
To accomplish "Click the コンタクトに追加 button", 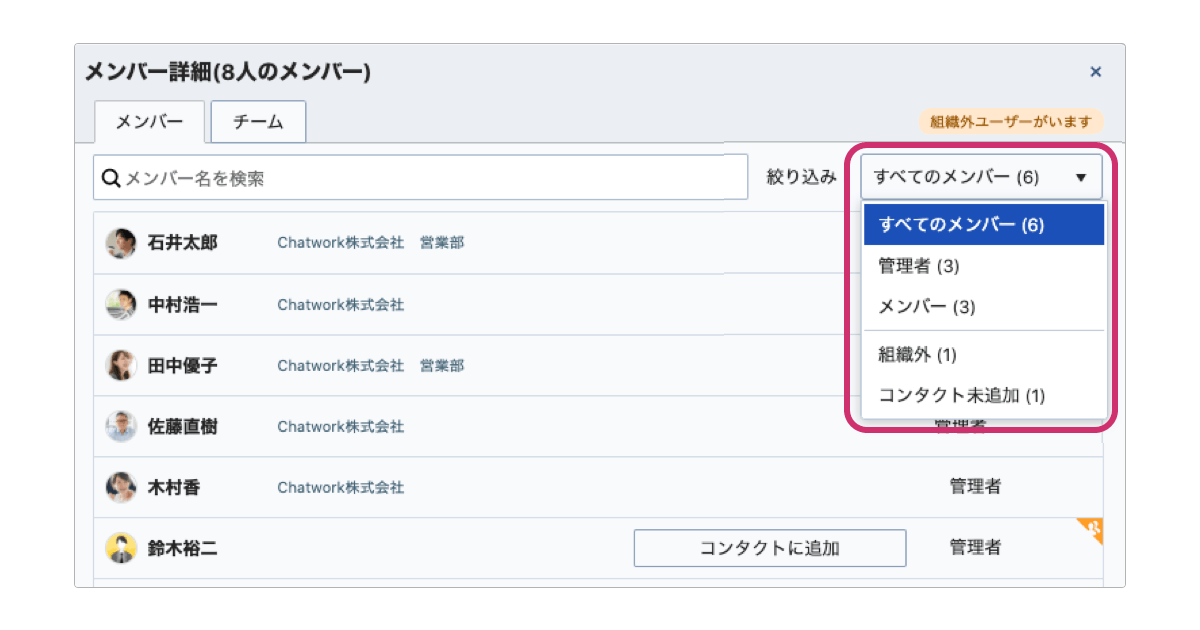I will click(x=770, y=548).
